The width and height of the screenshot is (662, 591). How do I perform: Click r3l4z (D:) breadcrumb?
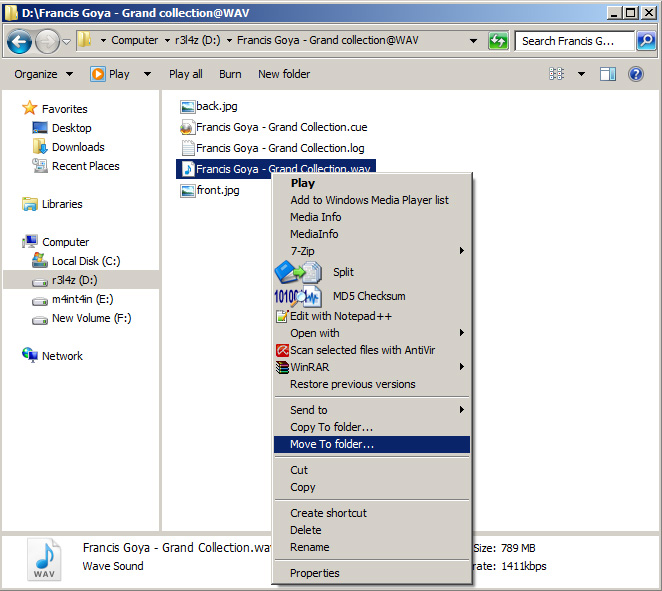pos(198,40)
